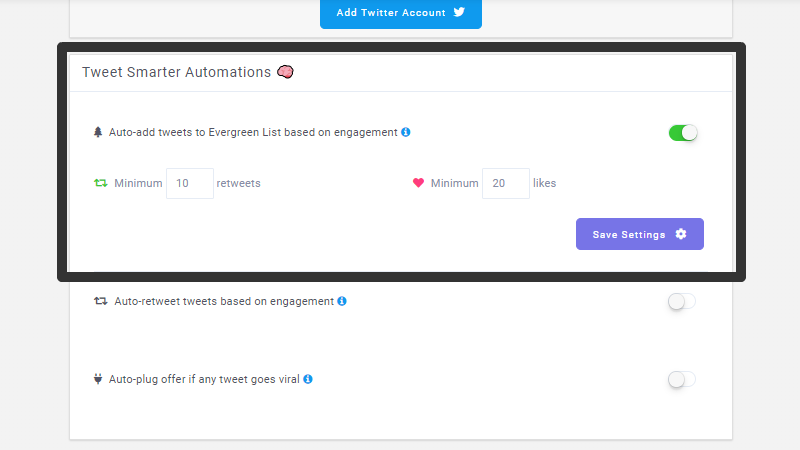The height and width of the screenshot is (450, 800).
Task: Focus the minimum likes input field
Action: [506, 183]
